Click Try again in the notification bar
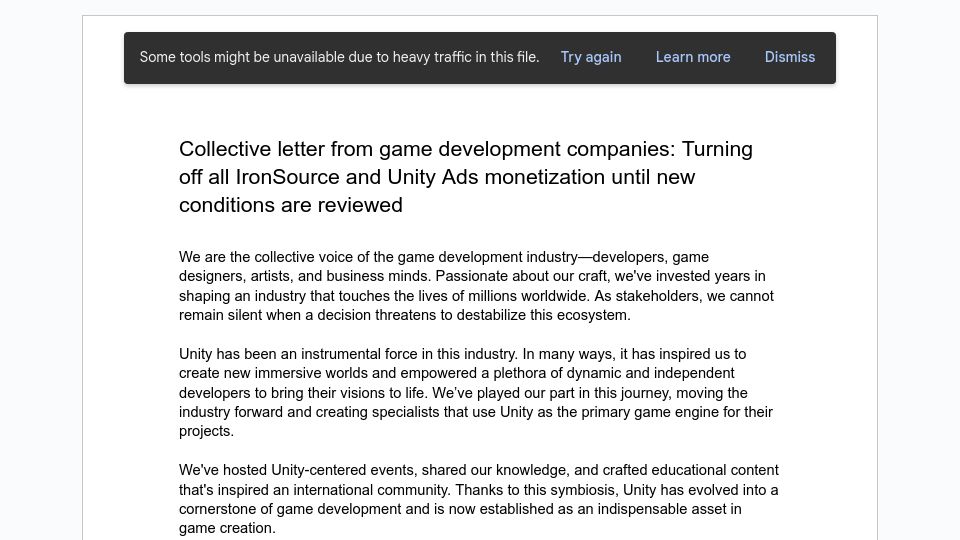The image size is (960, 540). 591,58
